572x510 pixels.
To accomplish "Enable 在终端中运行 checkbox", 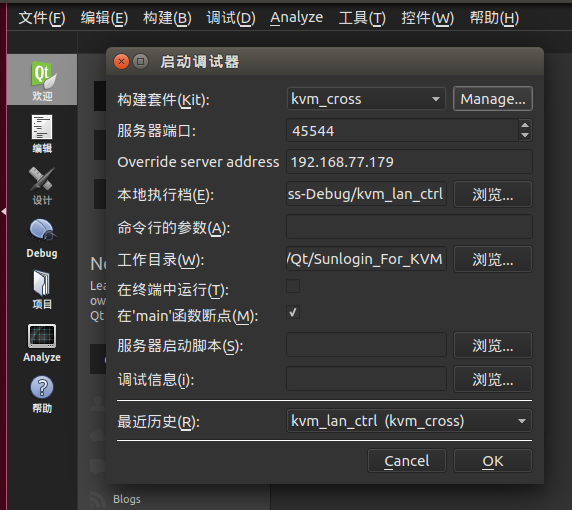I will click(x=293, y=286).
